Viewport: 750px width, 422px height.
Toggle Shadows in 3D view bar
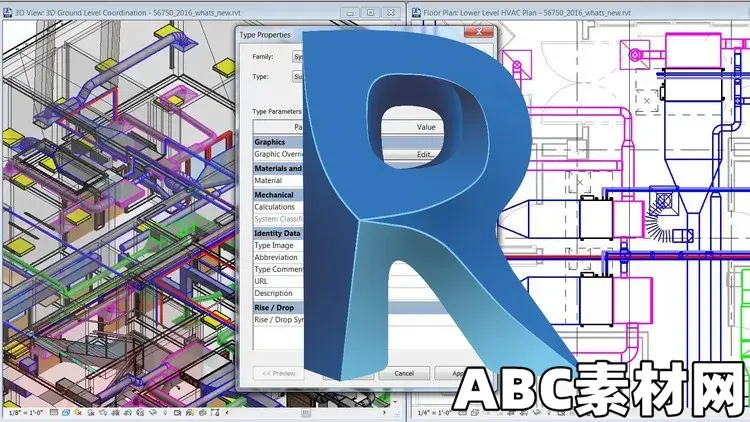91,412
